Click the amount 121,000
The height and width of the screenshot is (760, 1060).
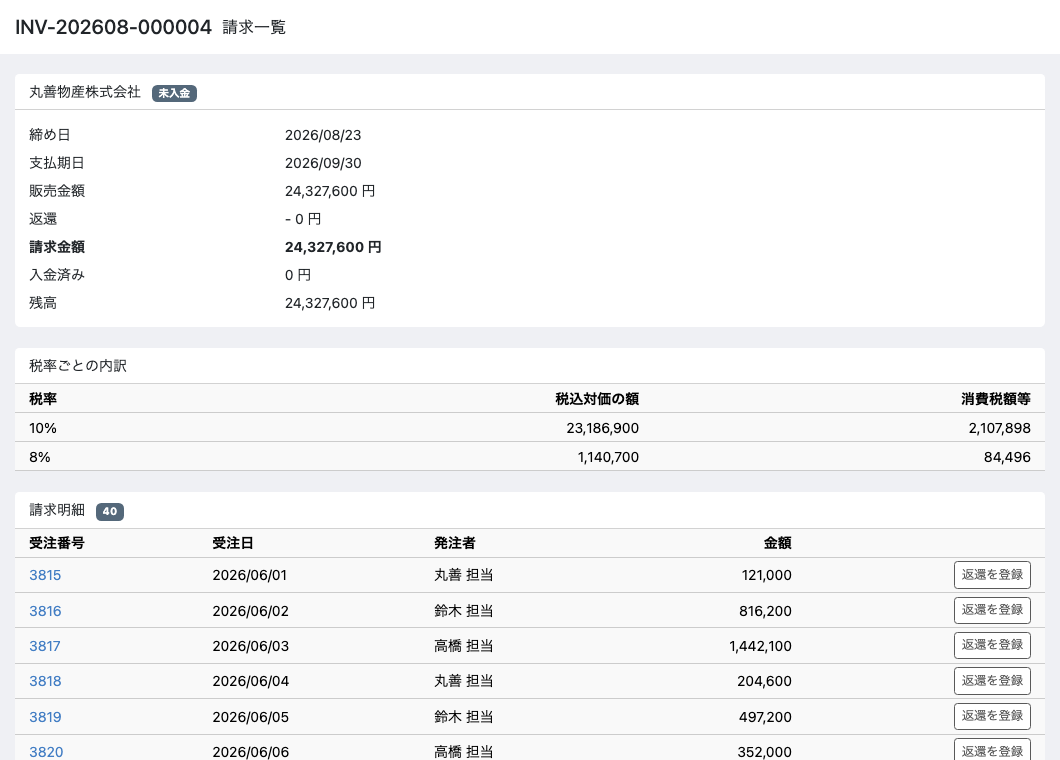767,575
